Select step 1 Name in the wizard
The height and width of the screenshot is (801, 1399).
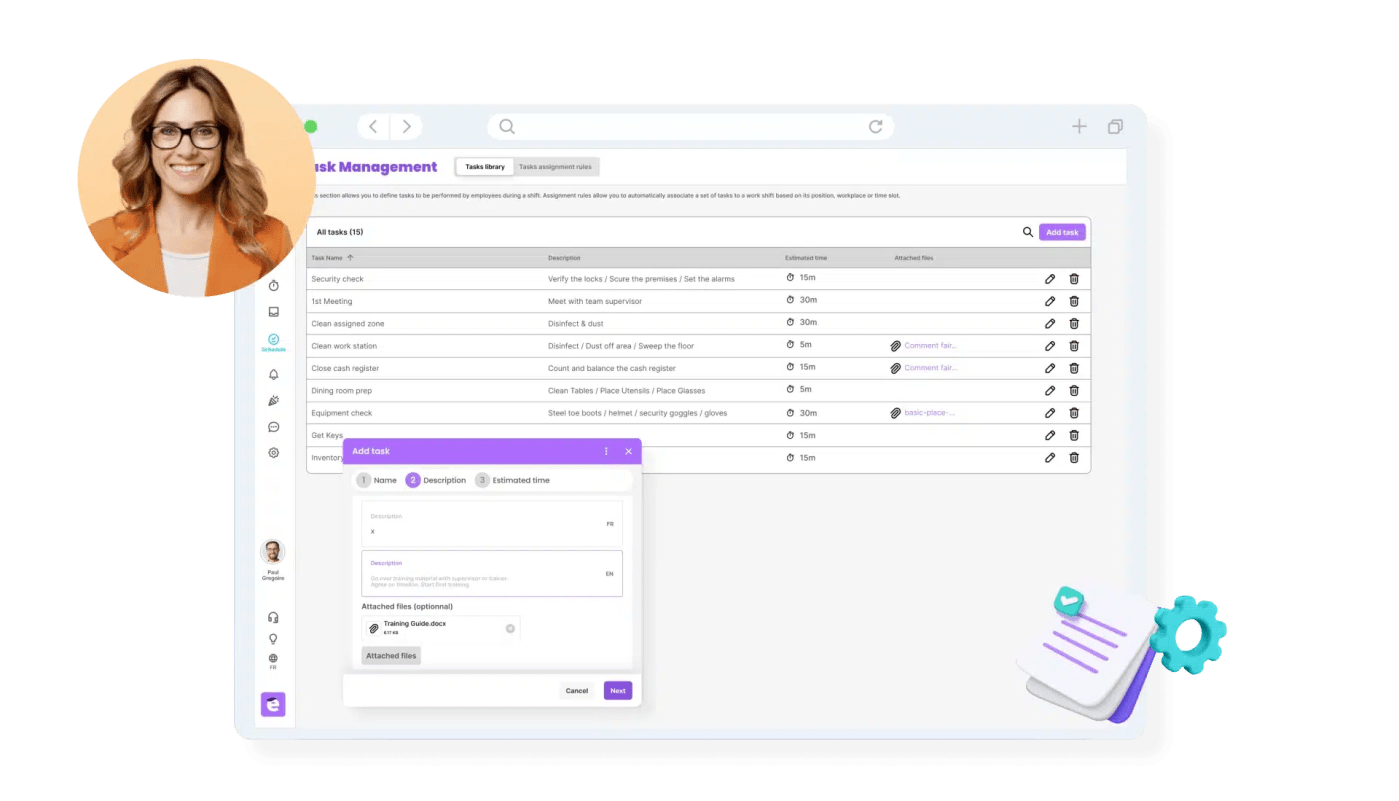(x=379, y=480)
